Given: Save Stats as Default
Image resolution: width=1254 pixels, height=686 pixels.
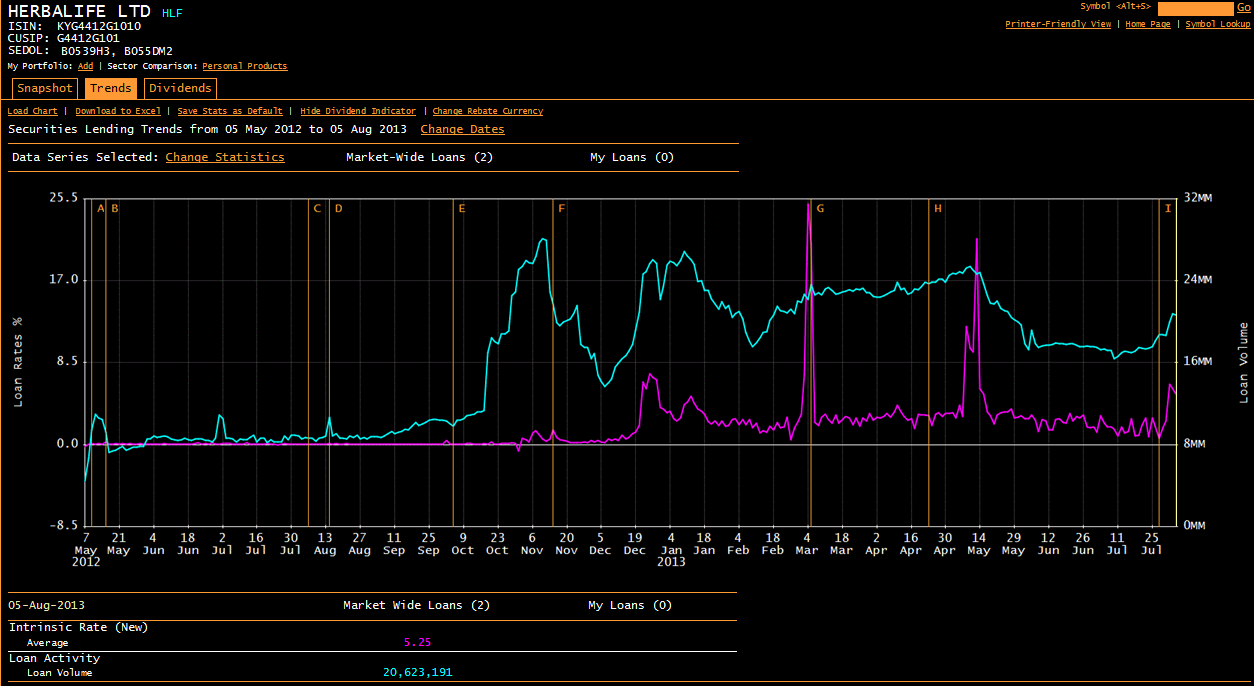Looking at the screenshot, I should coord(230,111).
